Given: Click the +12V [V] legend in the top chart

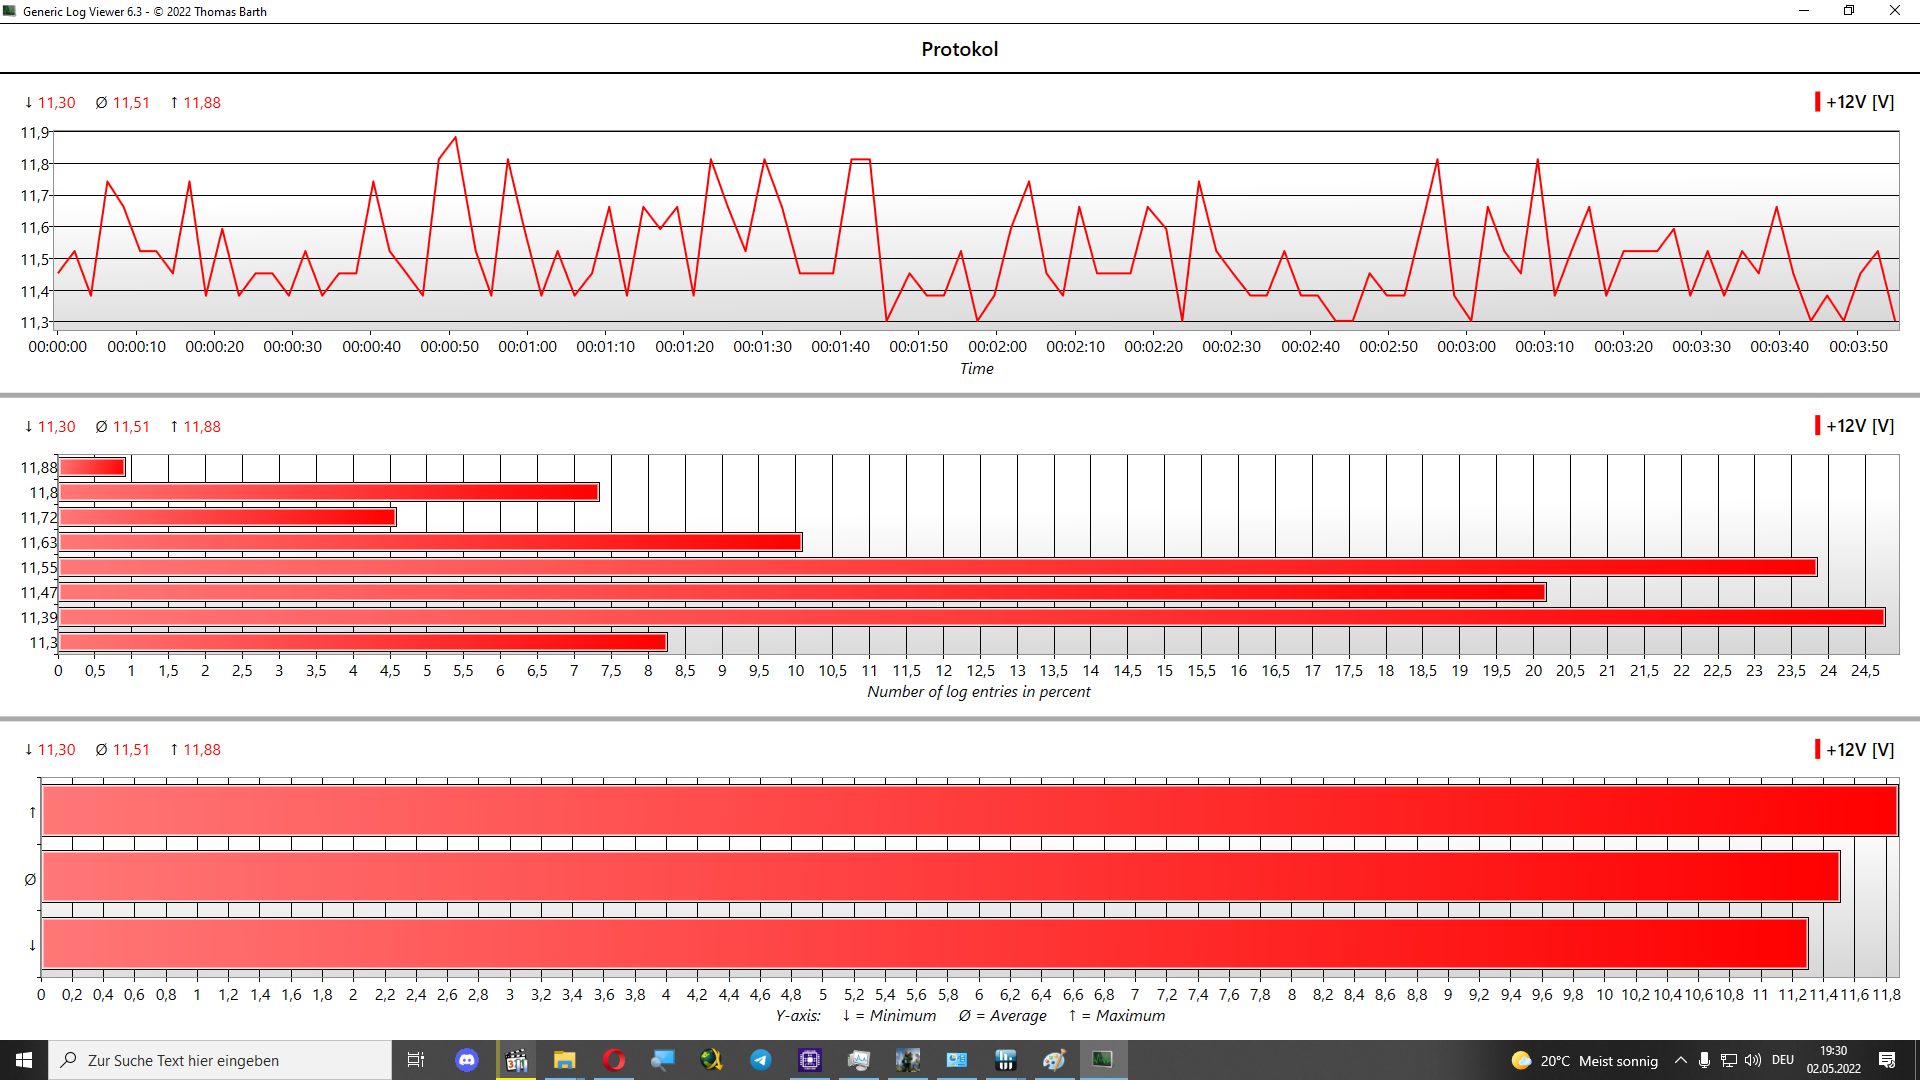Looking at the screenshot, I should pyautogui.click(x=1859, y=102).
